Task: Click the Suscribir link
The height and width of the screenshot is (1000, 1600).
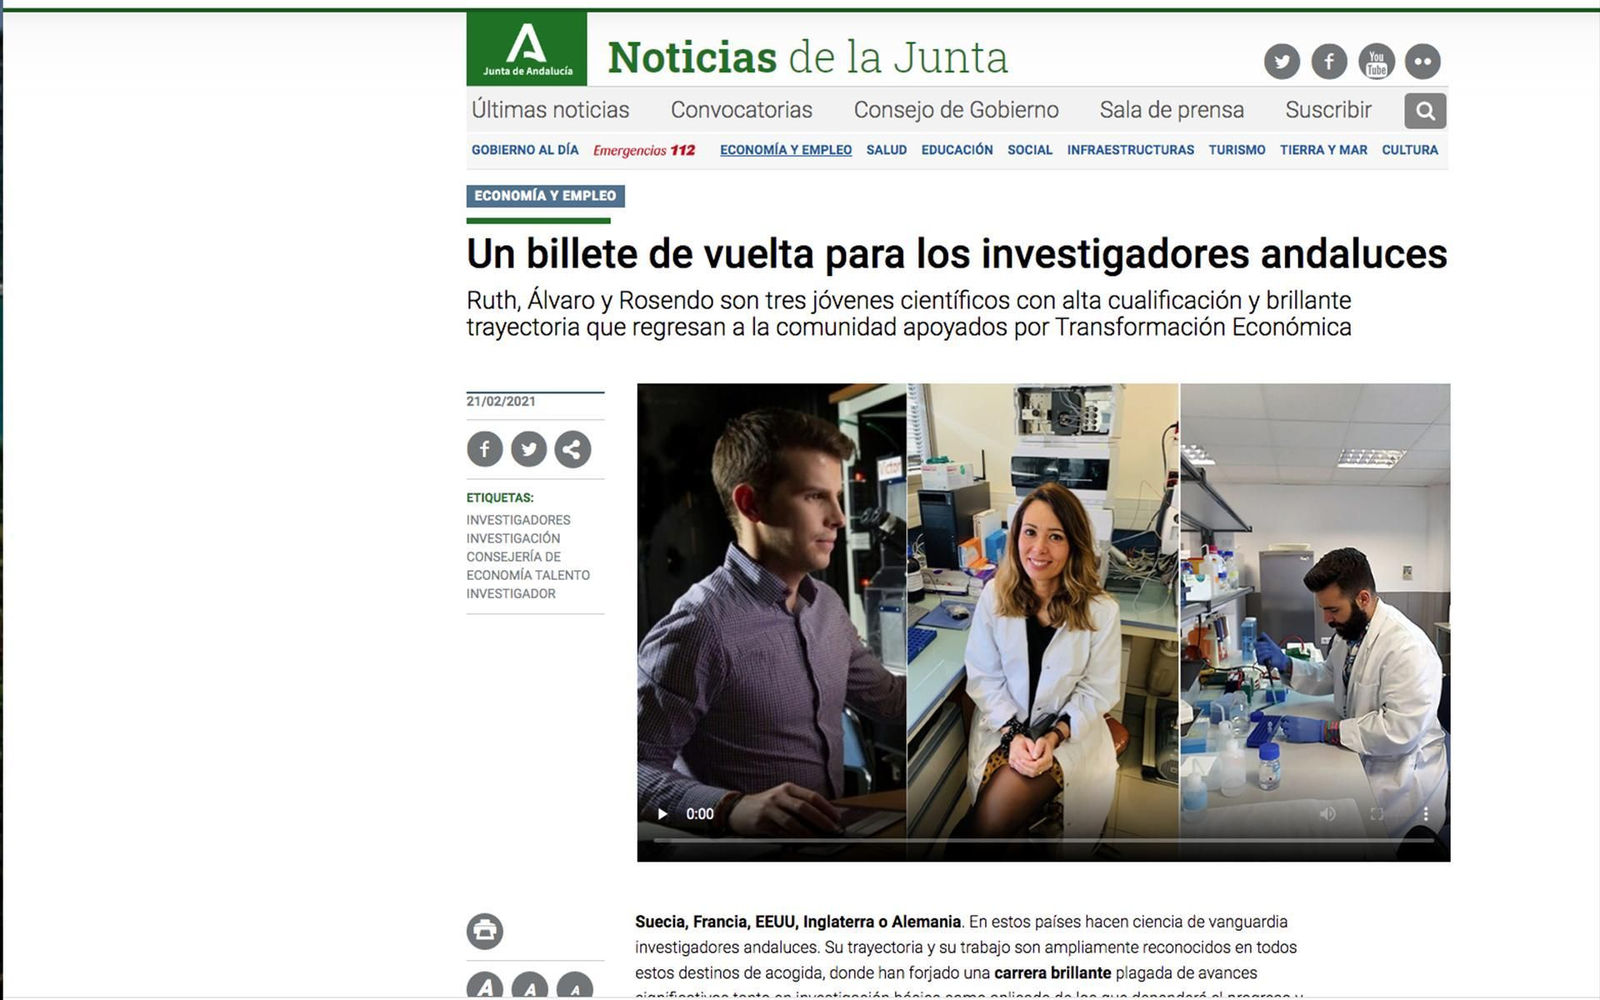Action: pyautogui.click(x=1328, y=110)
